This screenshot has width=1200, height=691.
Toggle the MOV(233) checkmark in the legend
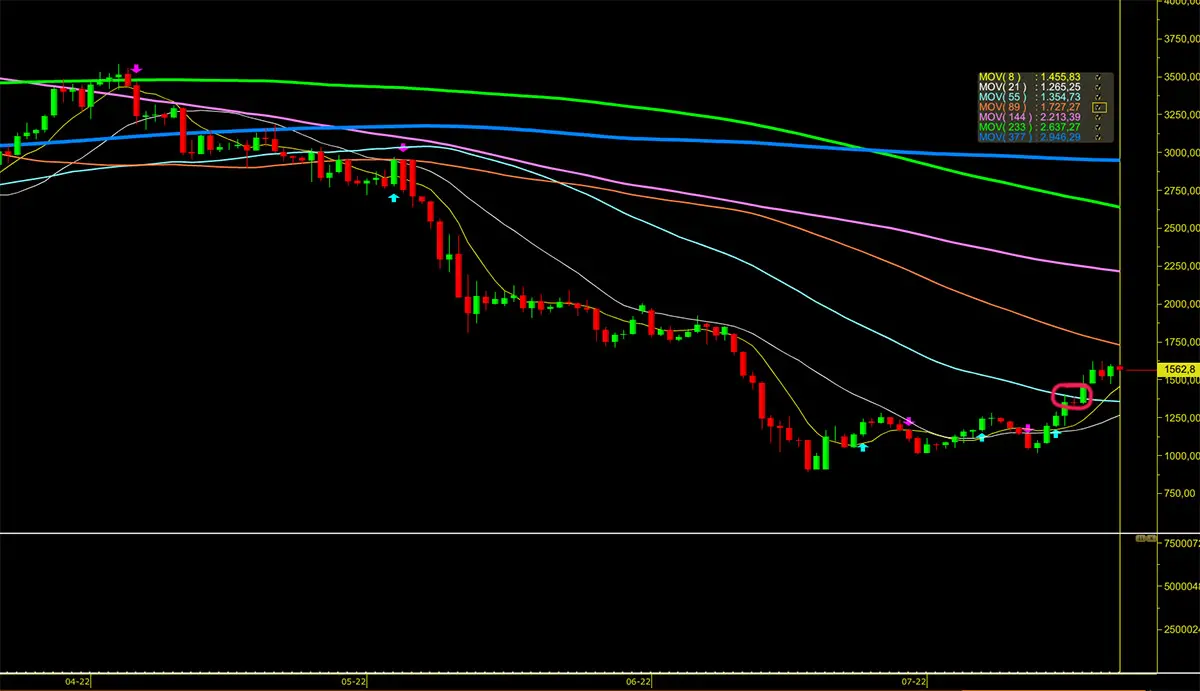click(x=1098, y=127)
